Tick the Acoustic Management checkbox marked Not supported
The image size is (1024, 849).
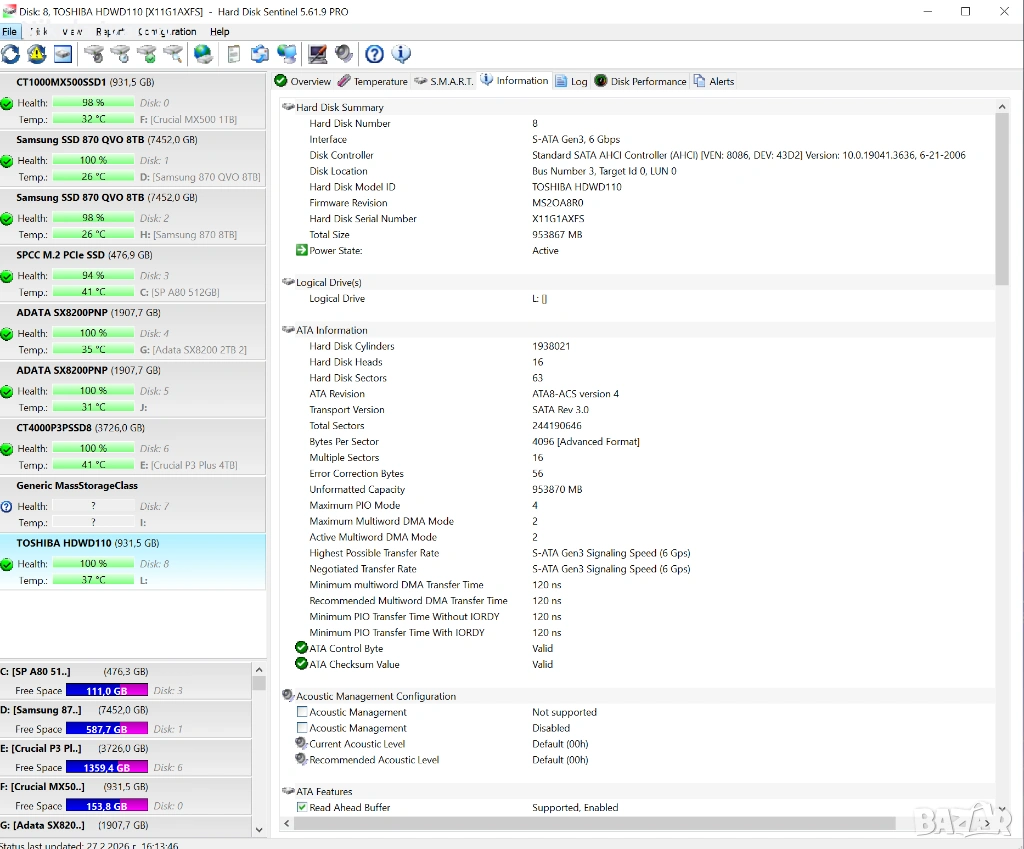(x=302, y=712)
